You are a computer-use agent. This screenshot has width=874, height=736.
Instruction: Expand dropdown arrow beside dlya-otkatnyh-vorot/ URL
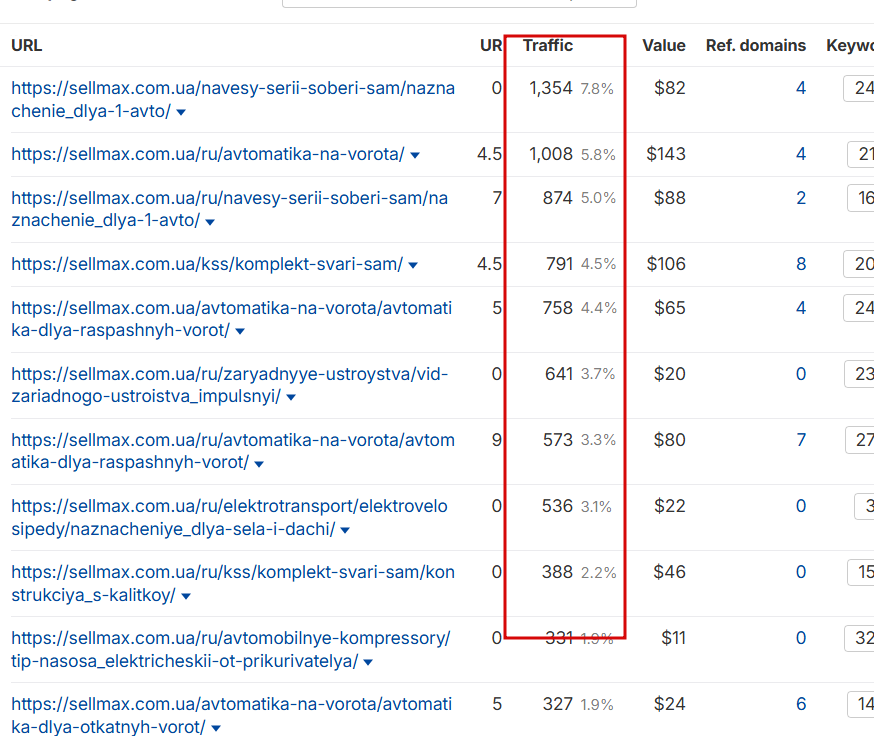pyautogui.click(x=216, y=728)
